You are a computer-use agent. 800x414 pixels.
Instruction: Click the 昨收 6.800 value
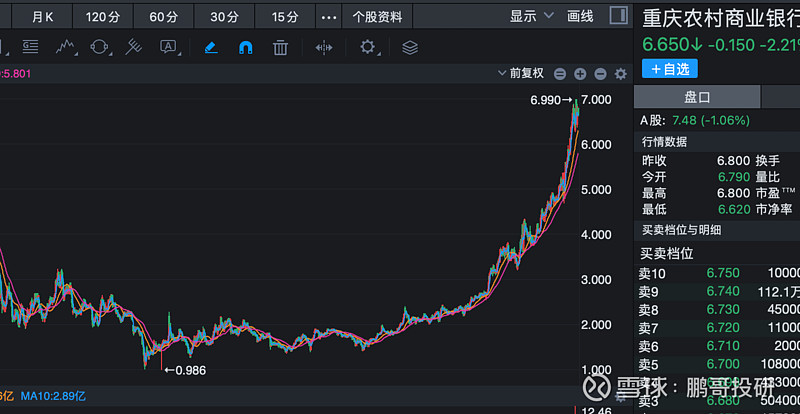tap(734, 161)
